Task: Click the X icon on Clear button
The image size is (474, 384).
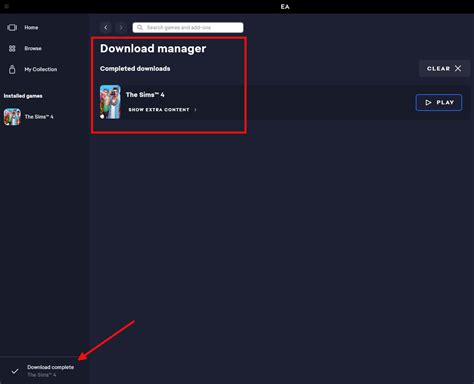Action: pos(458,68)
